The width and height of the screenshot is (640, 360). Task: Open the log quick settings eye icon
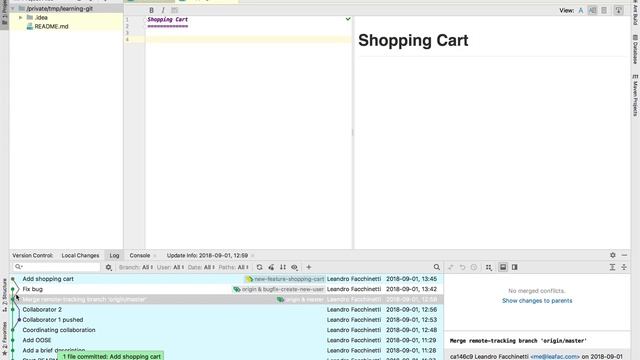[x=294, y=267]
